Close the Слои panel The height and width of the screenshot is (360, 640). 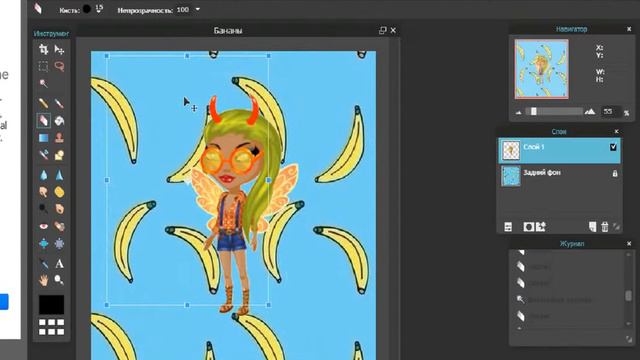[616, 131]
